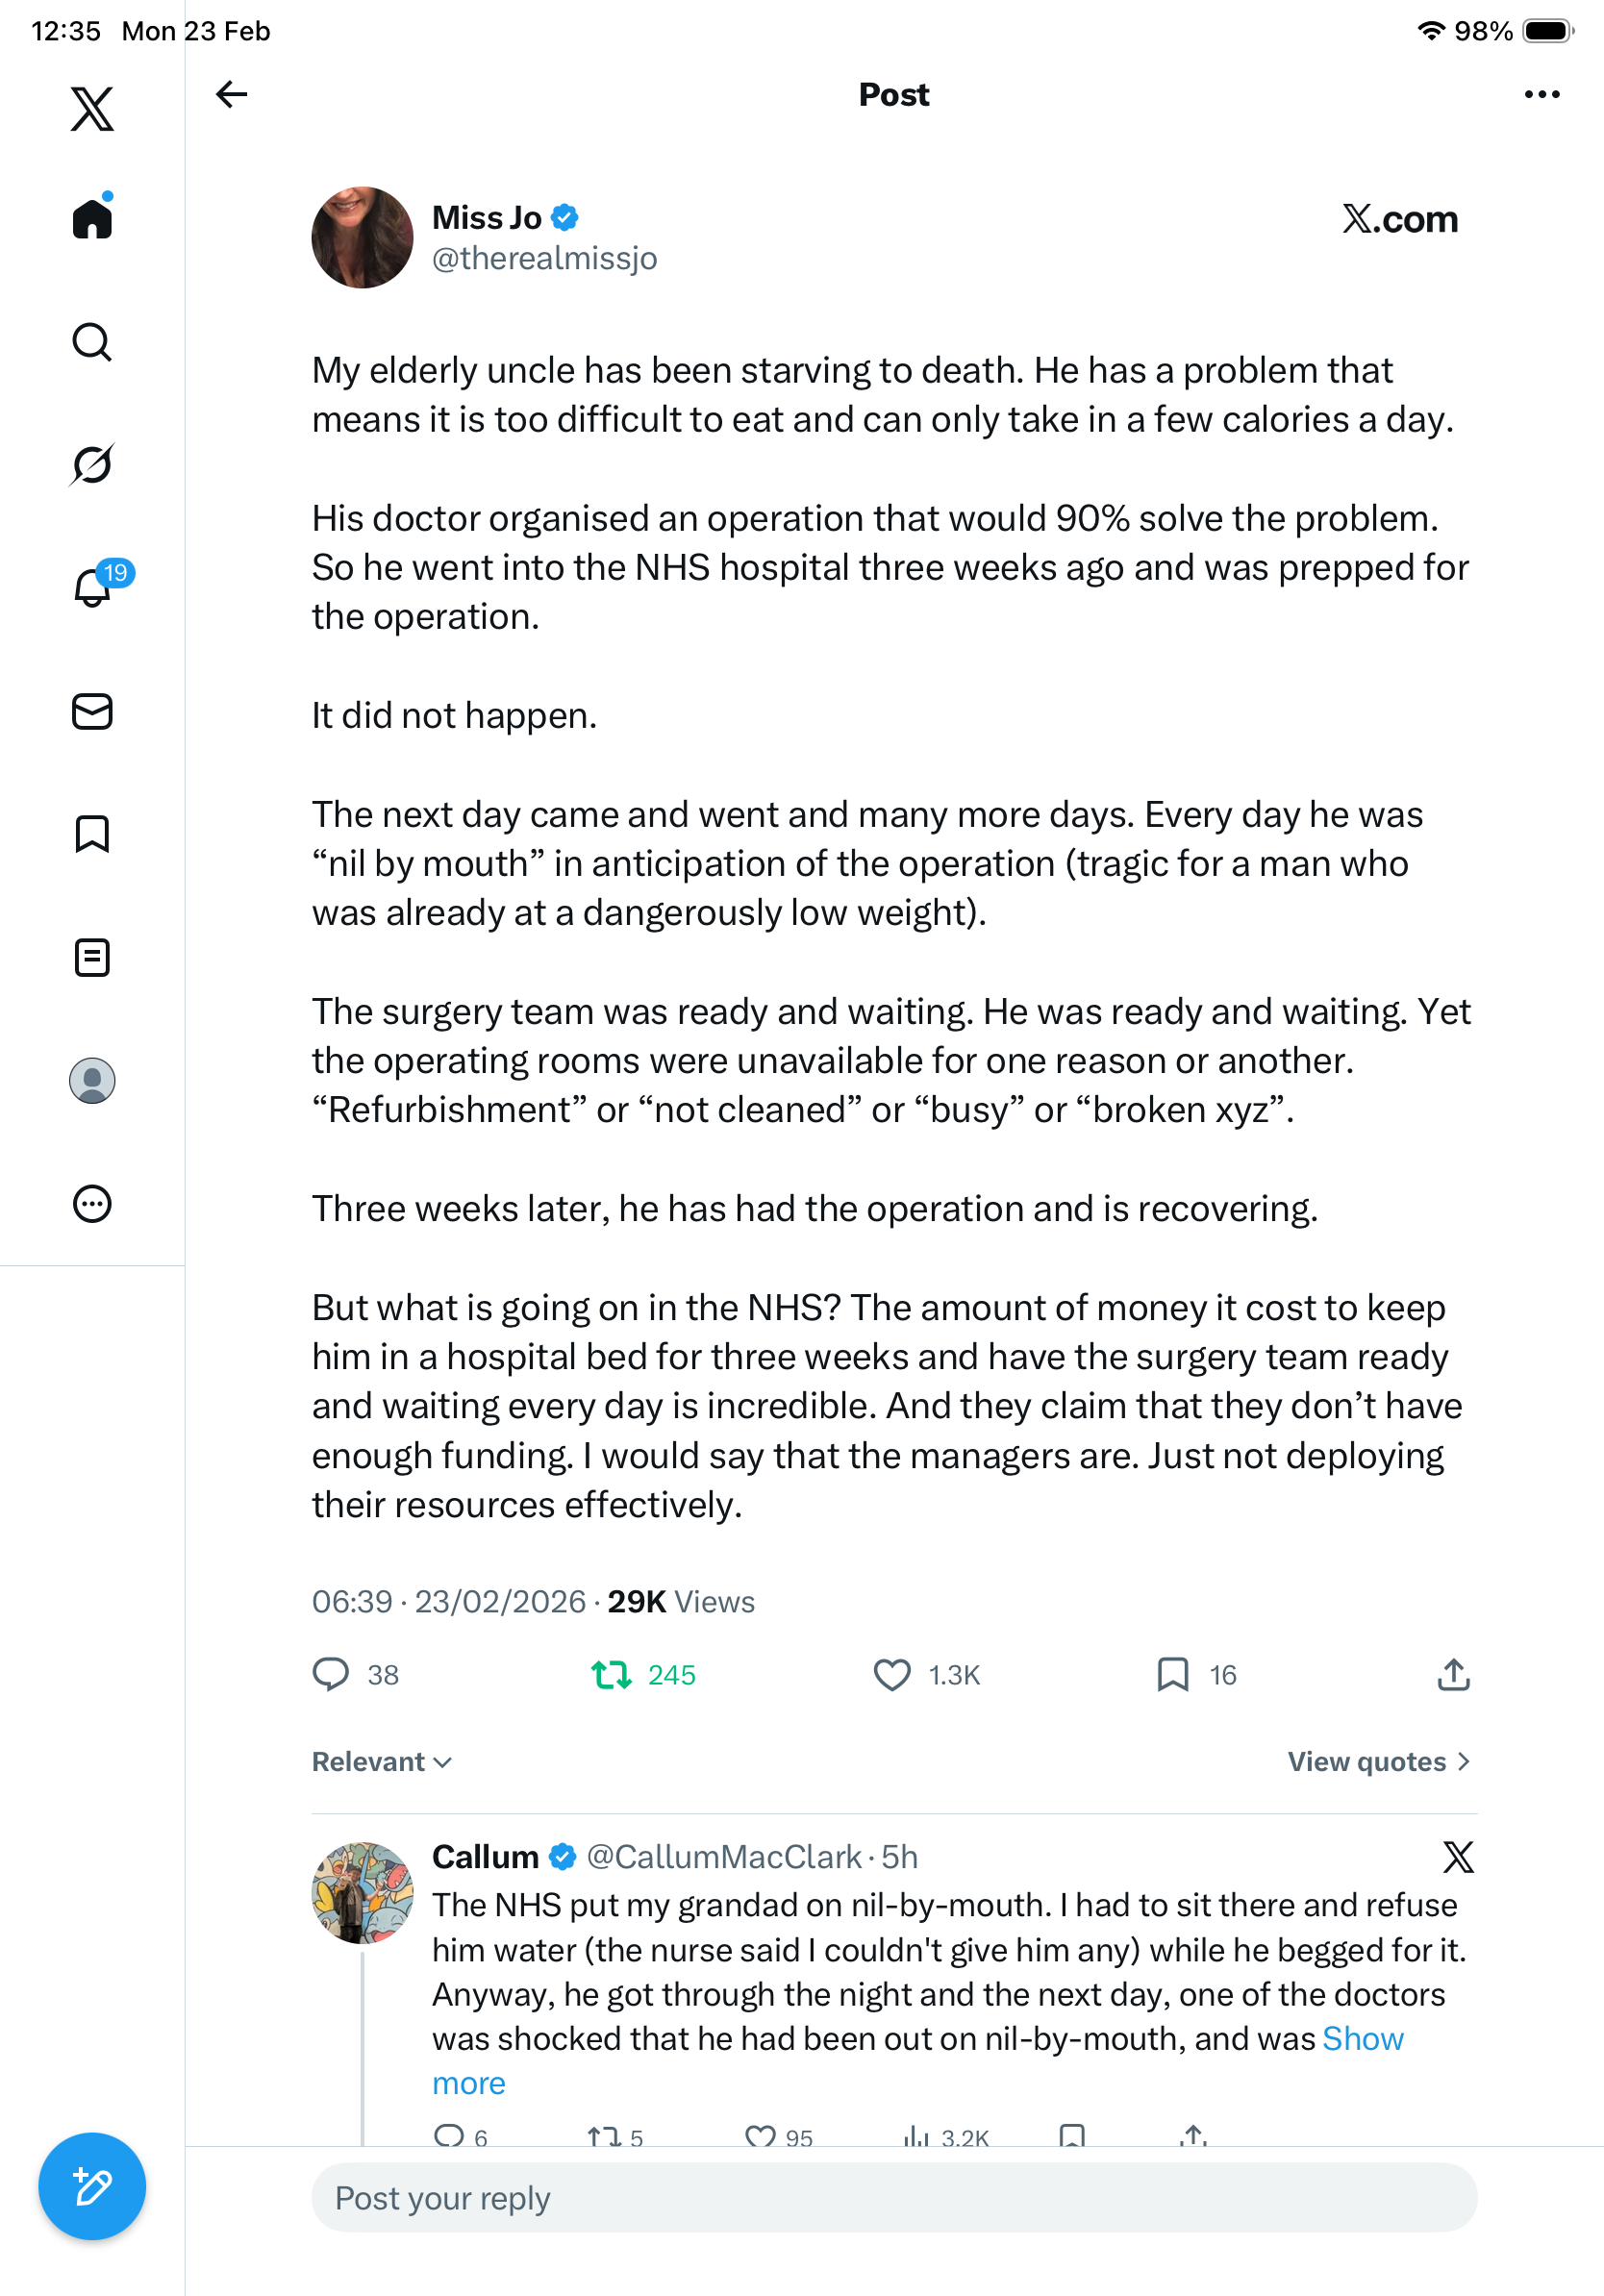Toggle repost on Miss Jo's post
1604x2296 pixels.
(x=611, y=1675)
